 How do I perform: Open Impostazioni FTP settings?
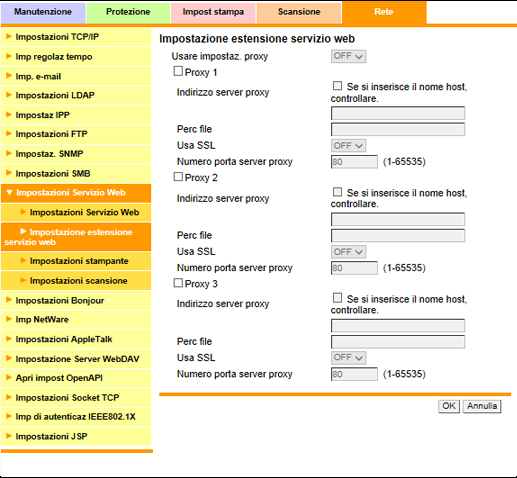tap(76, 134)
